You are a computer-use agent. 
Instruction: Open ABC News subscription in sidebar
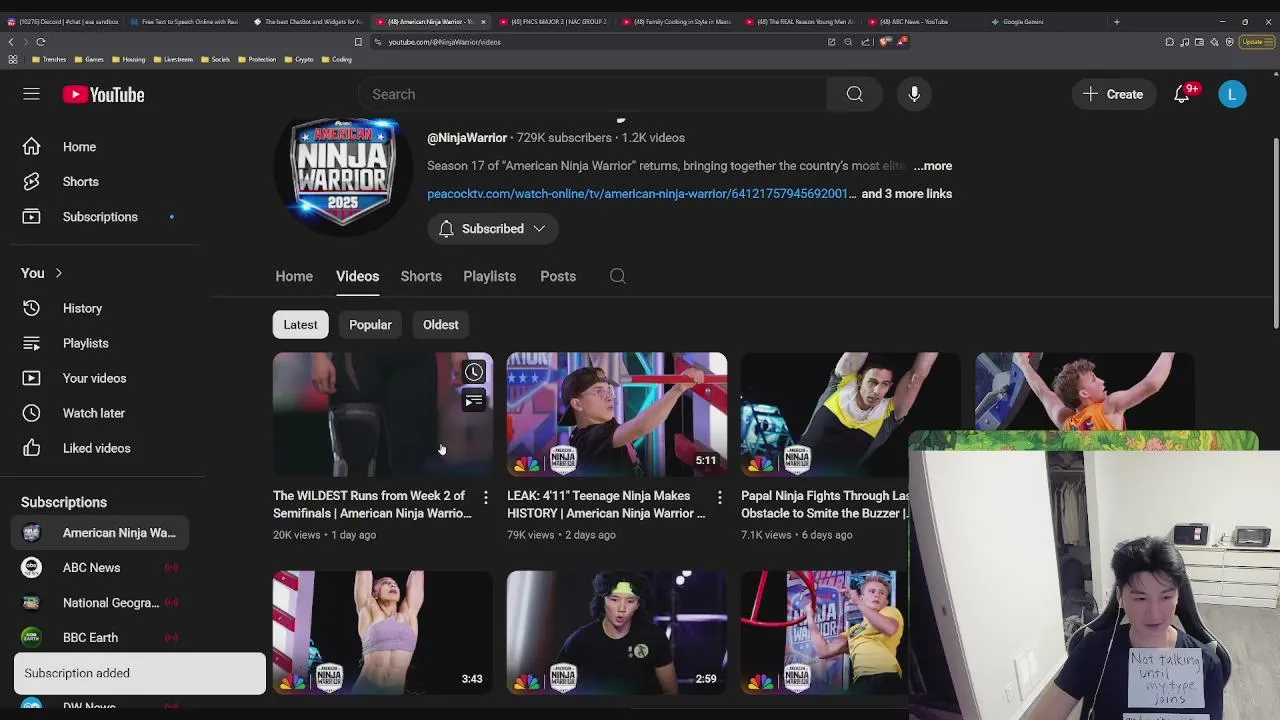point(100,568)
